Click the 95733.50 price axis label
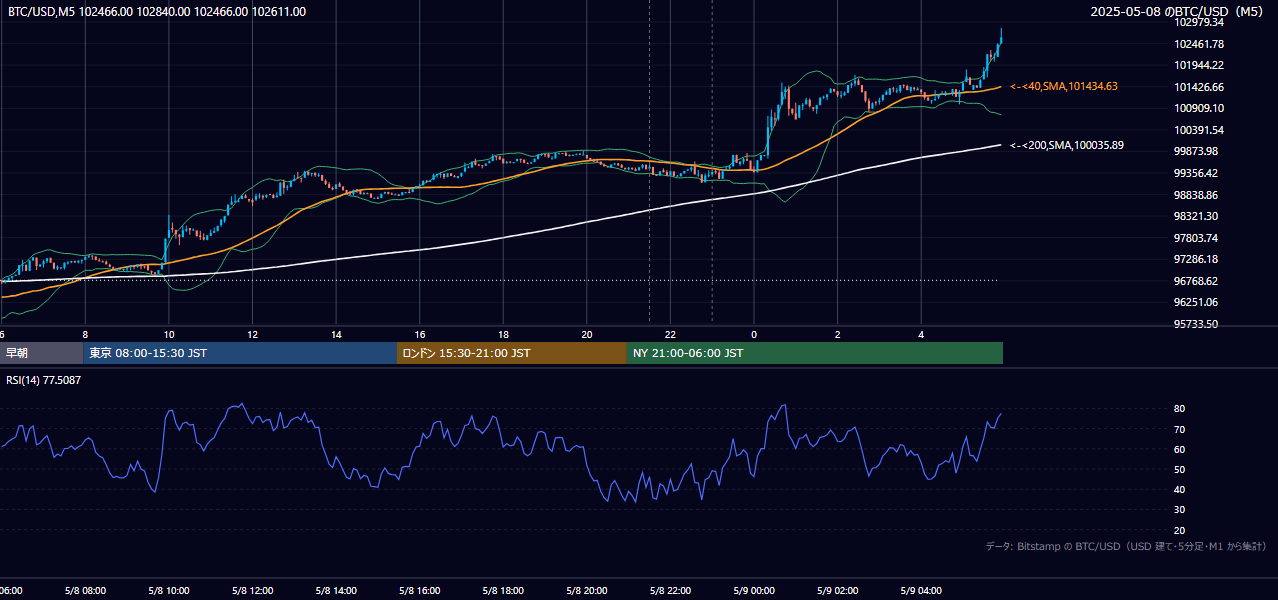The image size is (1278, 600). click(1196, 324)
